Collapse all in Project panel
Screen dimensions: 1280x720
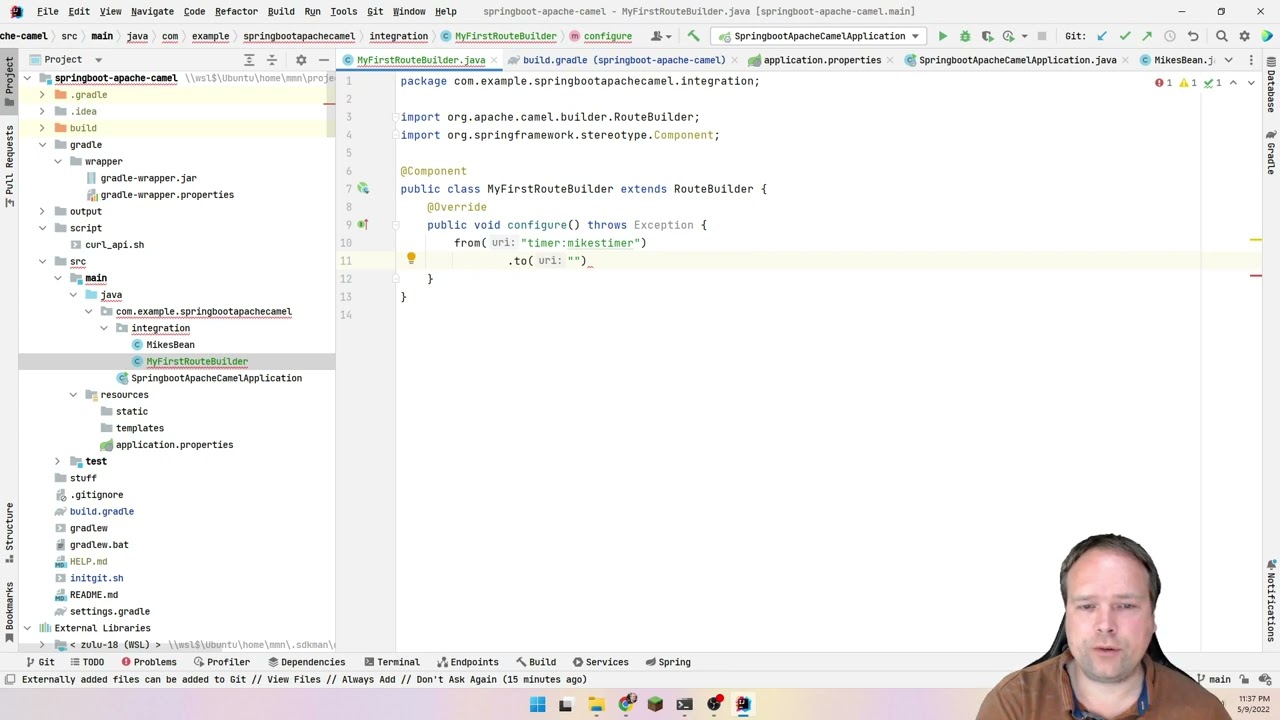click(x=272, y=60)
